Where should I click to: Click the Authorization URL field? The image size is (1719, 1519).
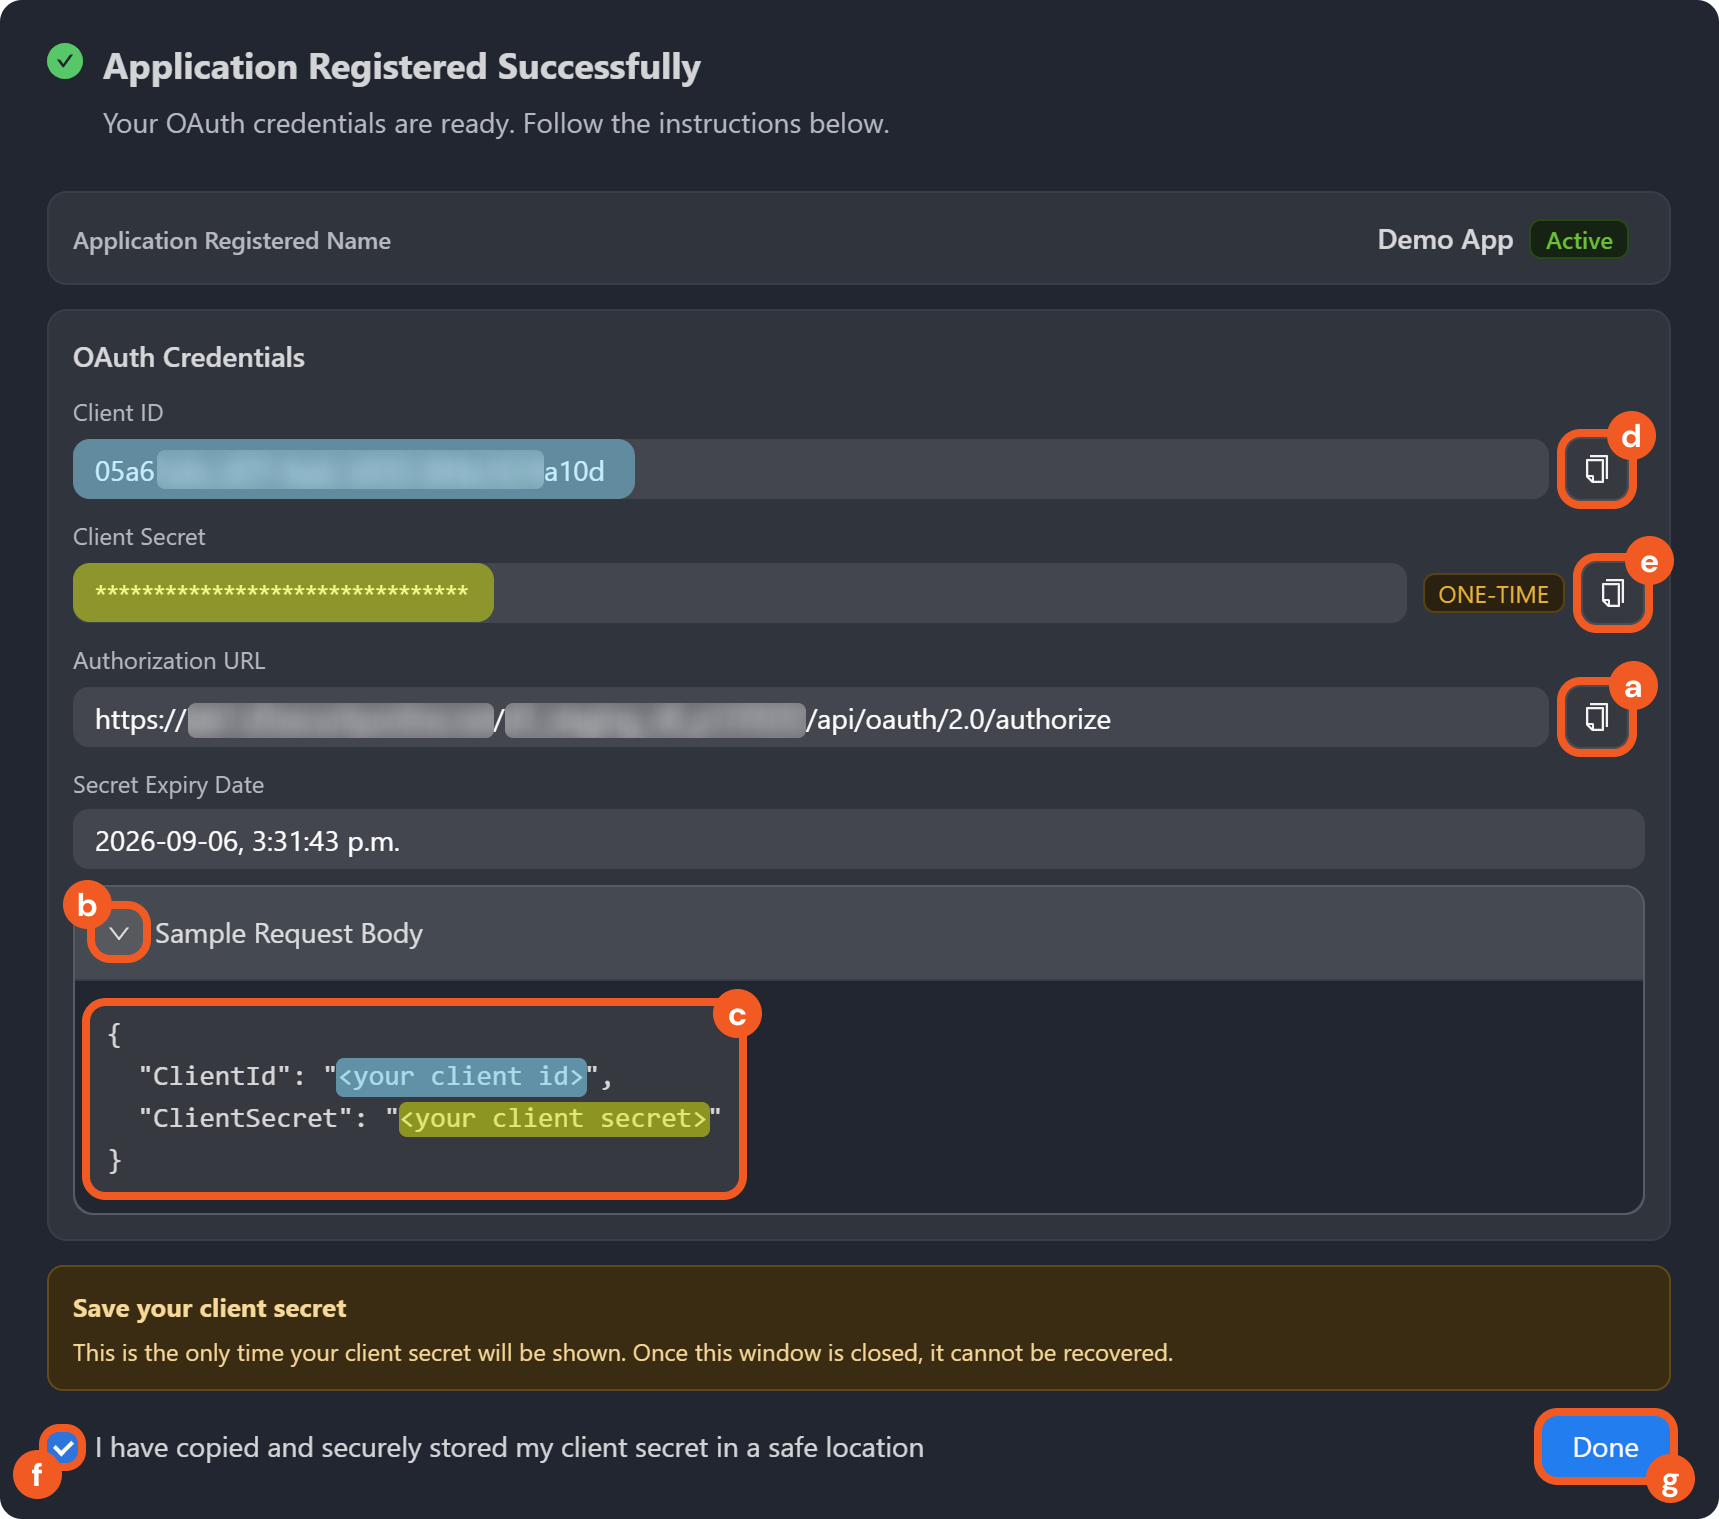[x=810, y=717]
